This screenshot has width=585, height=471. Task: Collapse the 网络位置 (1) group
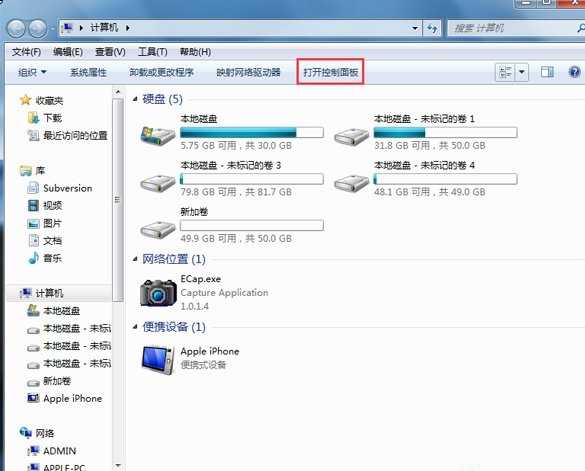point(135,259)
